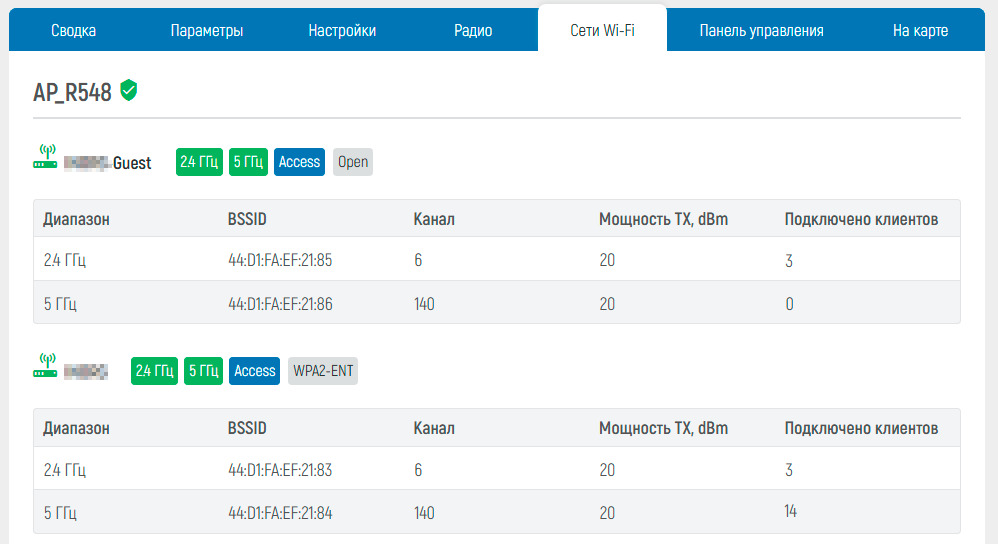Click client count 14 in 44:D1:FA:EF:21:84 row
Image resolution: width=998 pixels, height=544 pixels.
791,511
